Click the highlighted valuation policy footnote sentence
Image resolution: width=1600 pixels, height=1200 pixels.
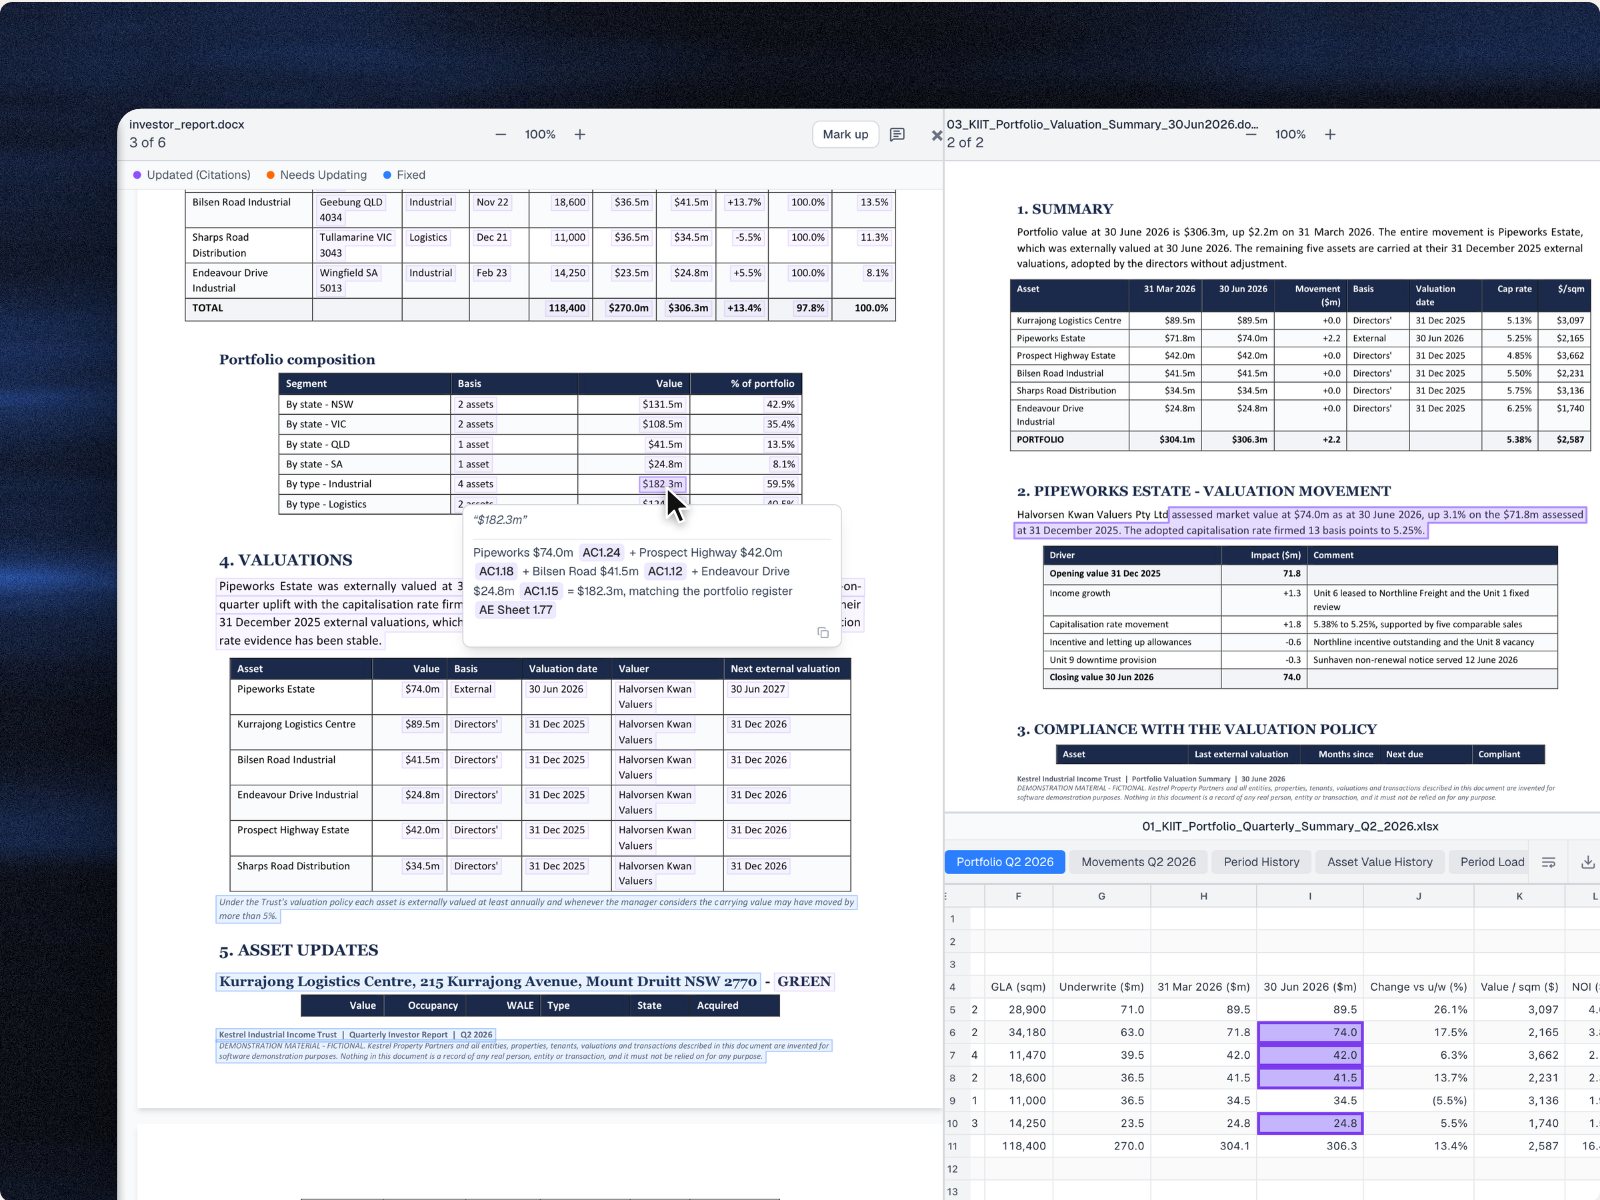[536, 908]
